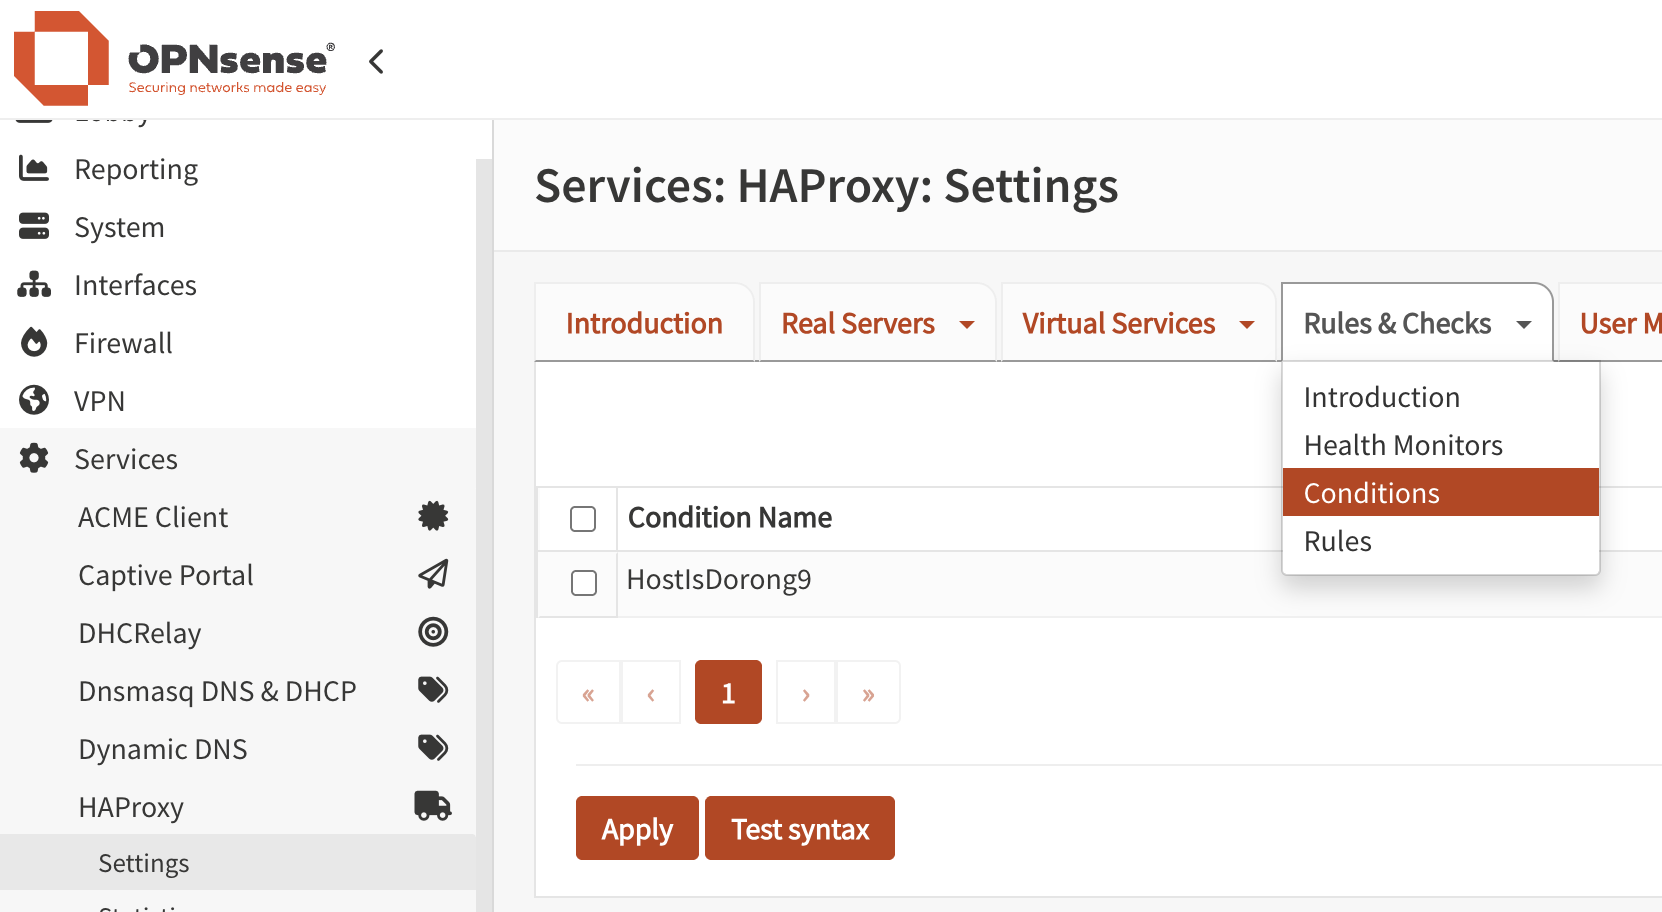Expand the Real Servers dropdown tab
This screenshot has height=912, width=1662.
coord(877,324)
